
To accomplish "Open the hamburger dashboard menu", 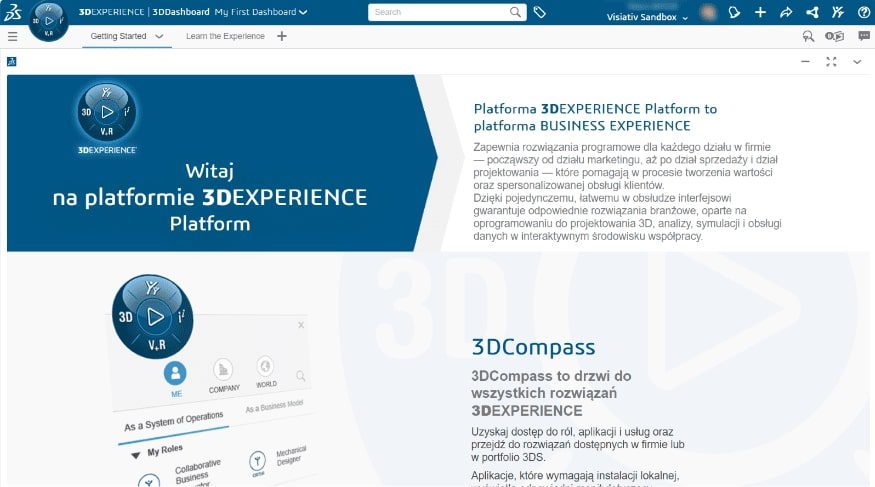I will 12,36.
